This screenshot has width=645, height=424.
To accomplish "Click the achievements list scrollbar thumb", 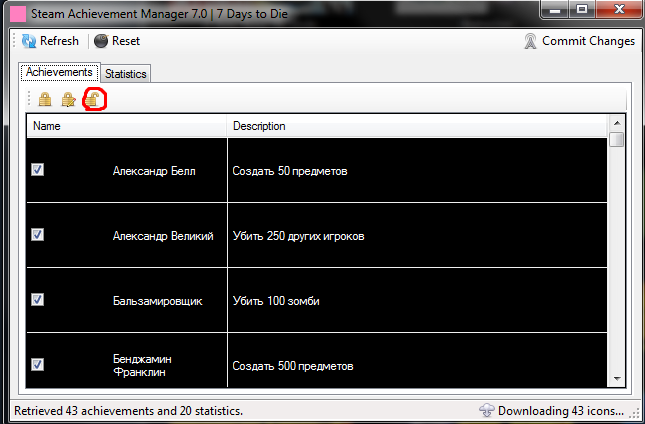I will [x=617, y=139].
